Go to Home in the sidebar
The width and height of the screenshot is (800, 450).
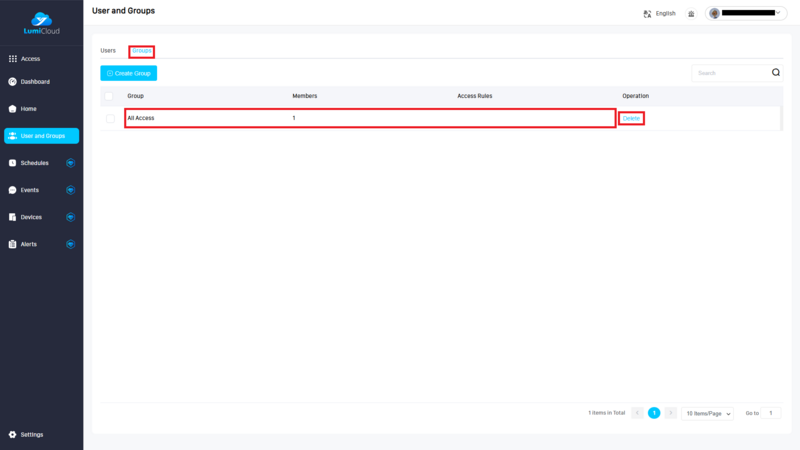click(41, 109)
